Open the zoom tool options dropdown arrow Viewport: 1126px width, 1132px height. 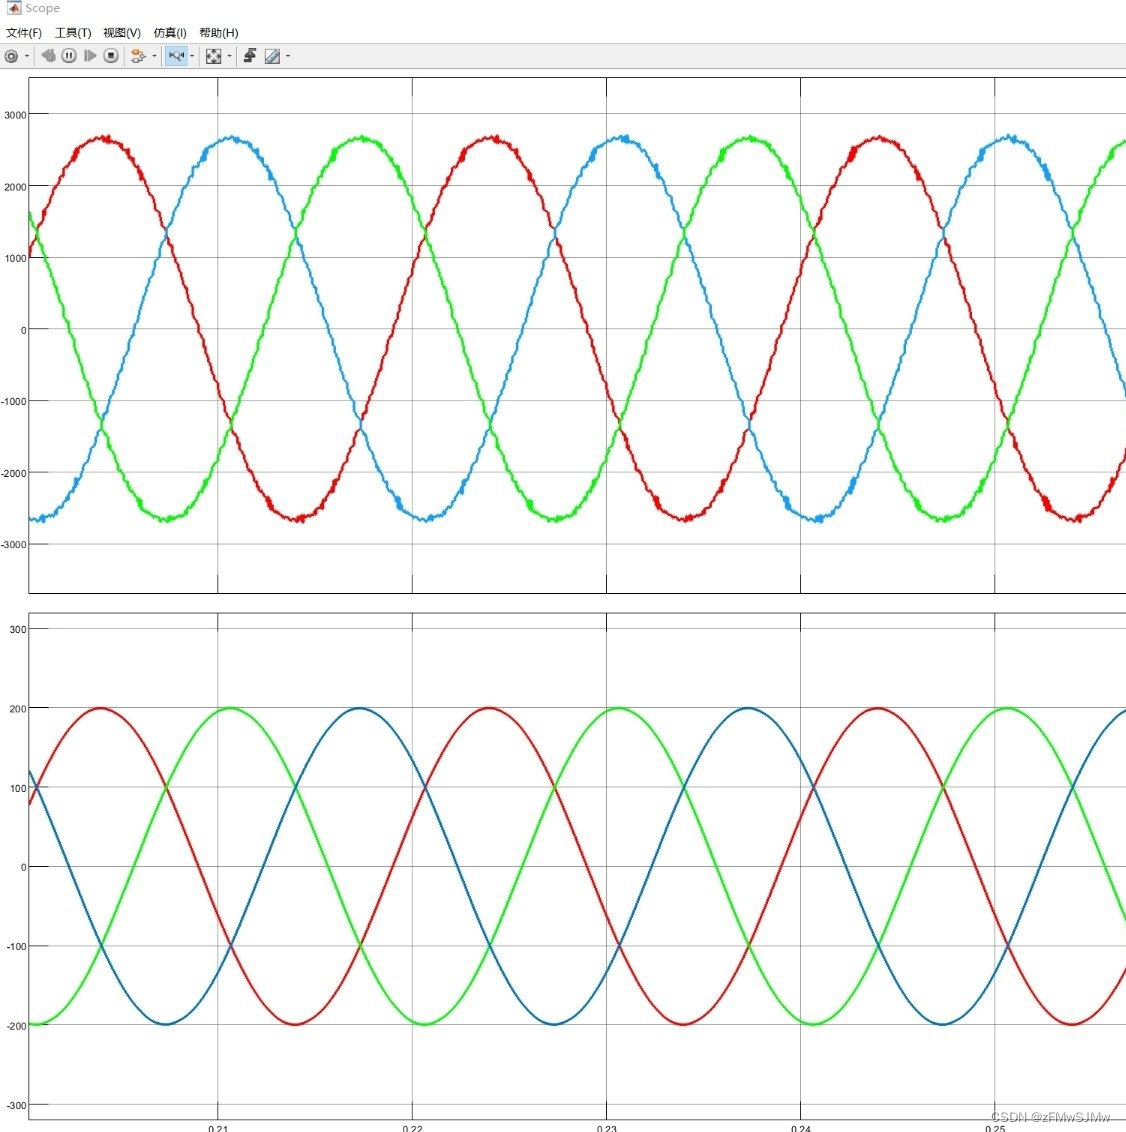coord(192,56)
